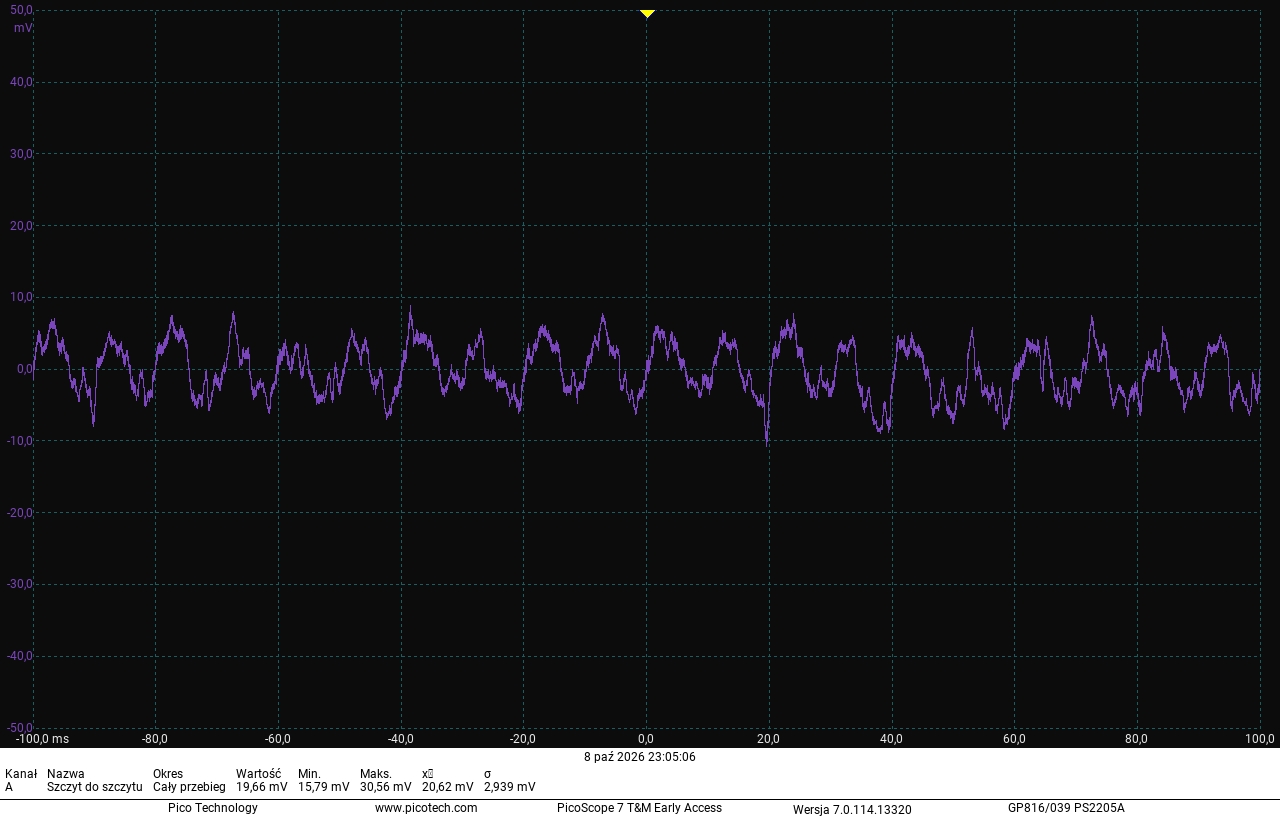
Task: Click the -50,0 bottom voltage axis label
Action: point(19,727)
